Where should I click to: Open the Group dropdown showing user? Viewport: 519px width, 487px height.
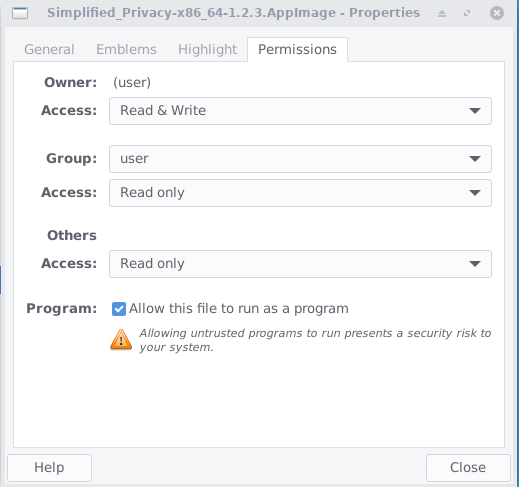coord(300,159)
